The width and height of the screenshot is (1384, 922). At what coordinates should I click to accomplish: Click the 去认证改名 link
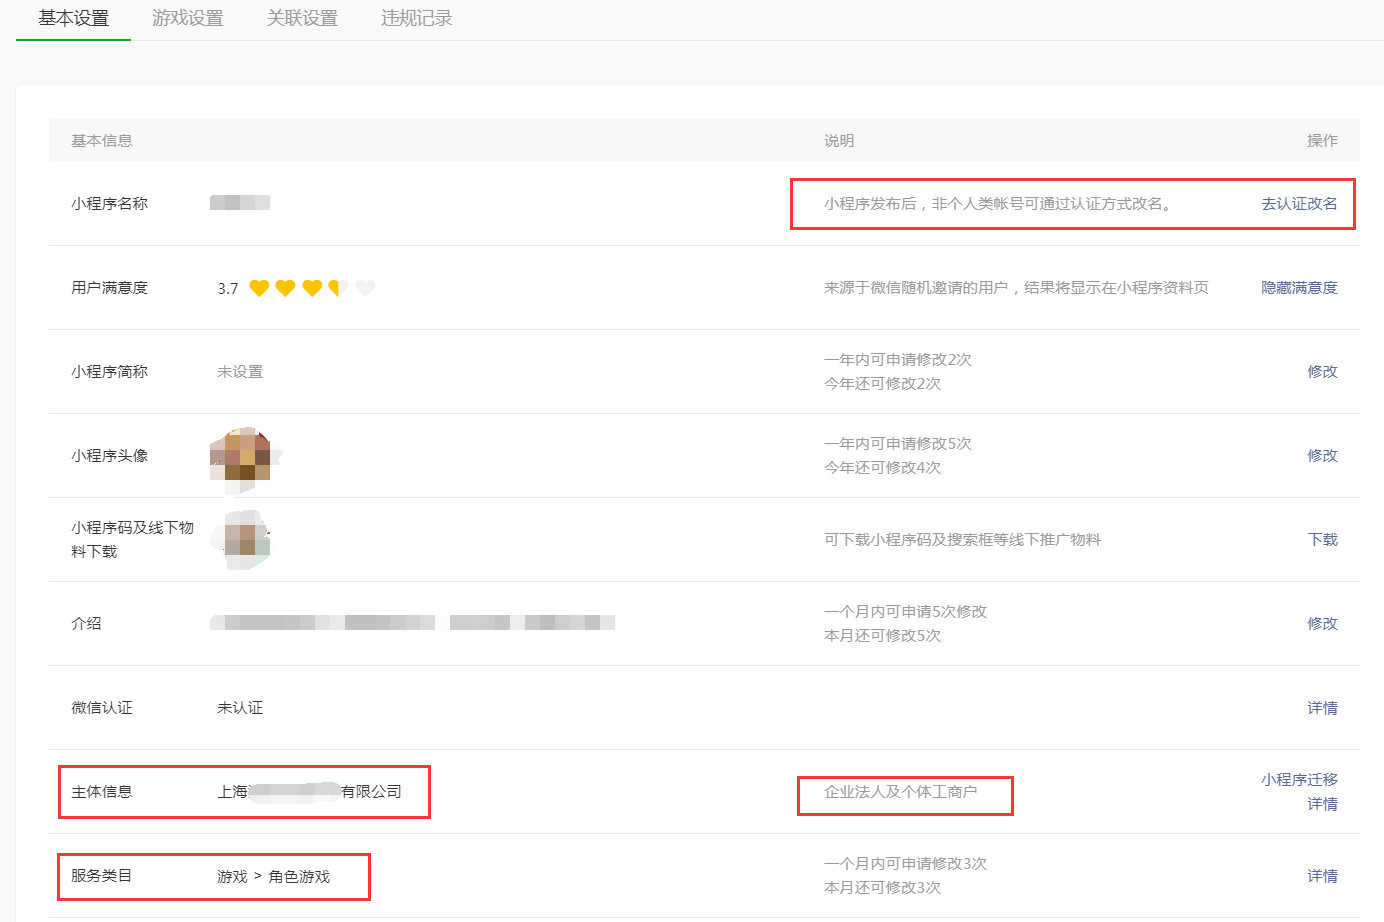point(1299,203)
